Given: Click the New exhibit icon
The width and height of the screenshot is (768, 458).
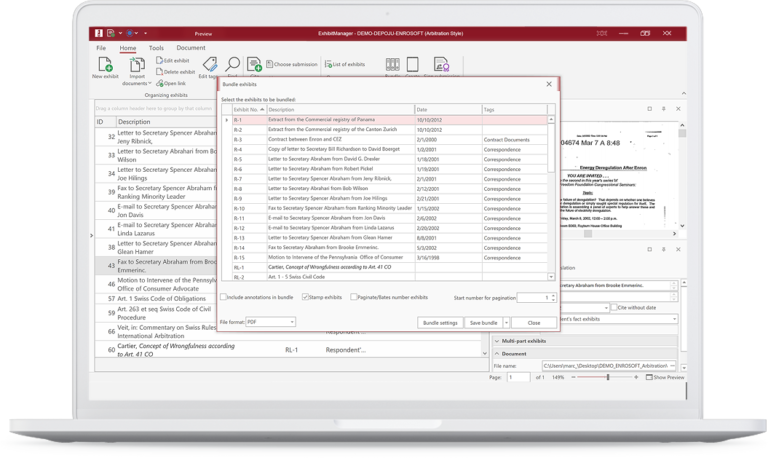Looking at the screenshot, I should (105, 64).
